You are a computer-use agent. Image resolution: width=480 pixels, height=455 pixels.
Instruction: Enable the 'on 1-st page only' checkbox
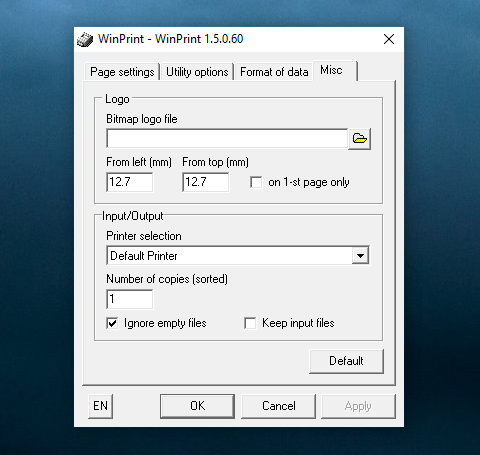256,182
